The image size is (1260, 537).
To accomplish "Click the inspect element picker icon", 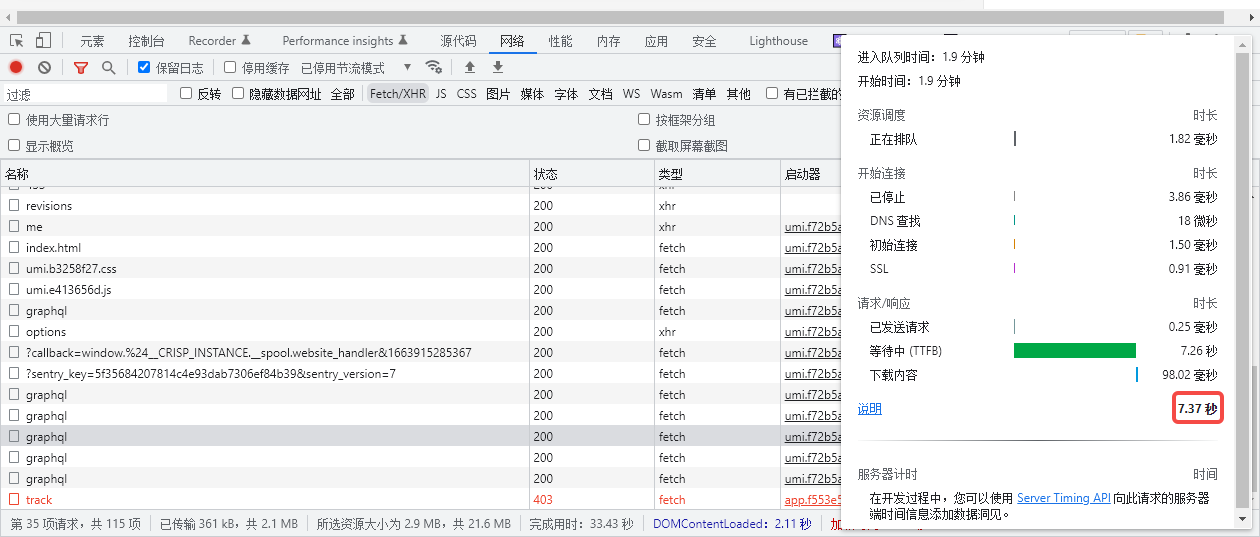I will (x=17, y=41).
